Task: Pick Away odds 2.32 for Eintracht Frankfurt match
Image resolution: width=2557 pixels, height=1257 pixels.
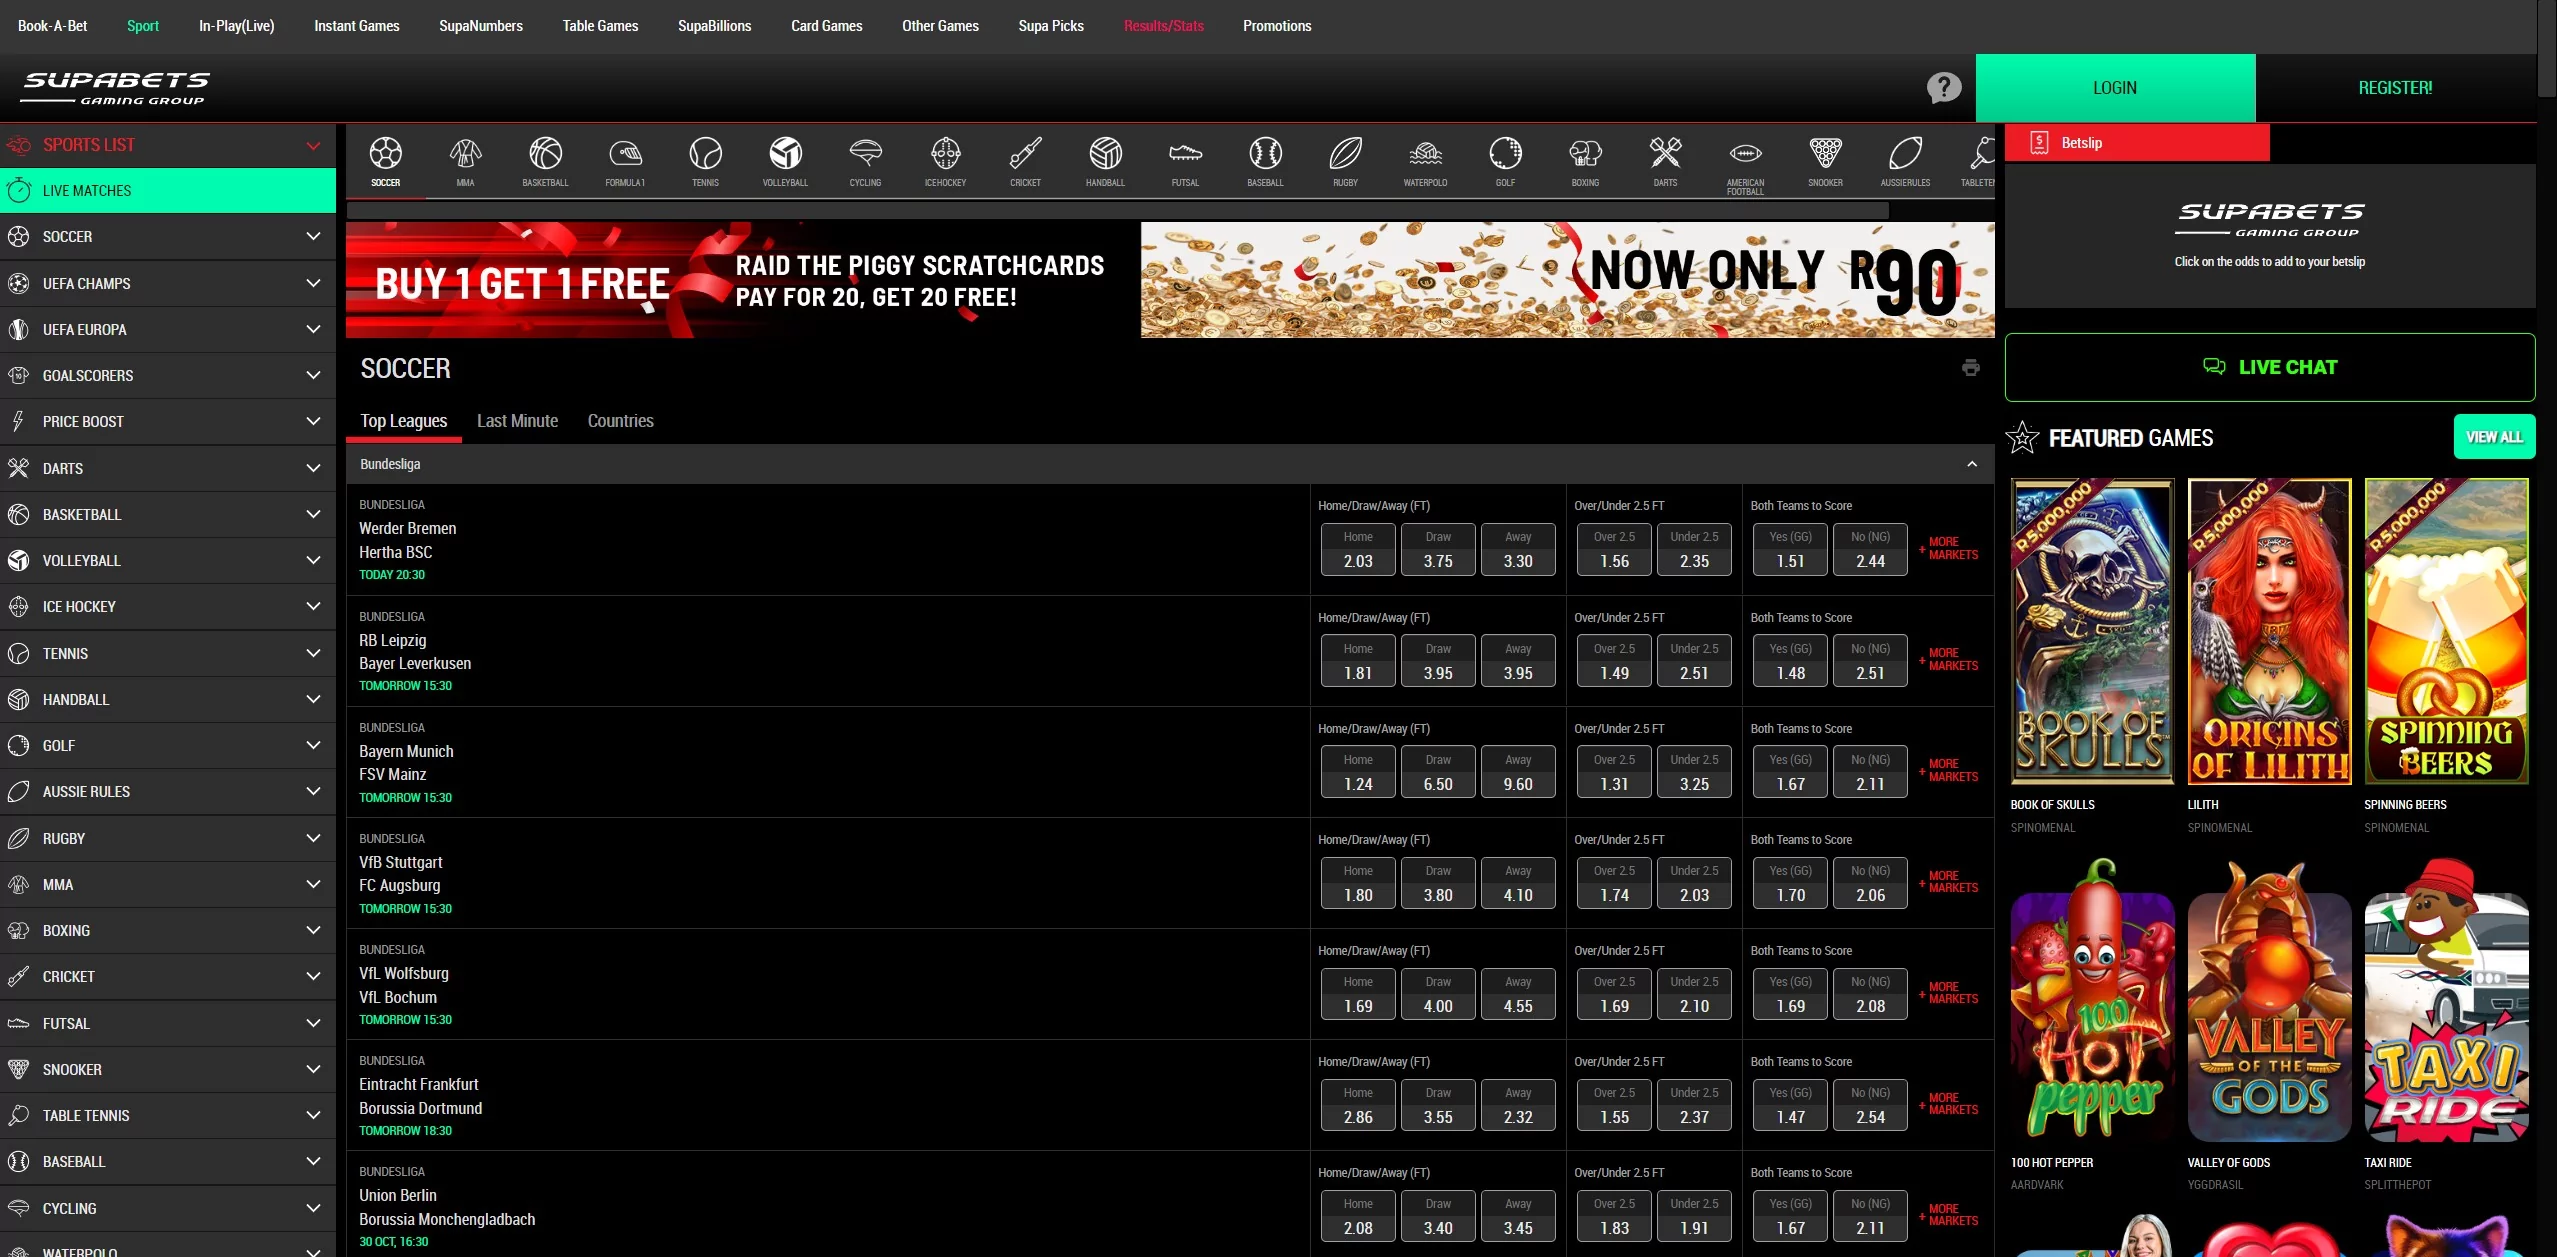Action: (x=1517, y=1105)
